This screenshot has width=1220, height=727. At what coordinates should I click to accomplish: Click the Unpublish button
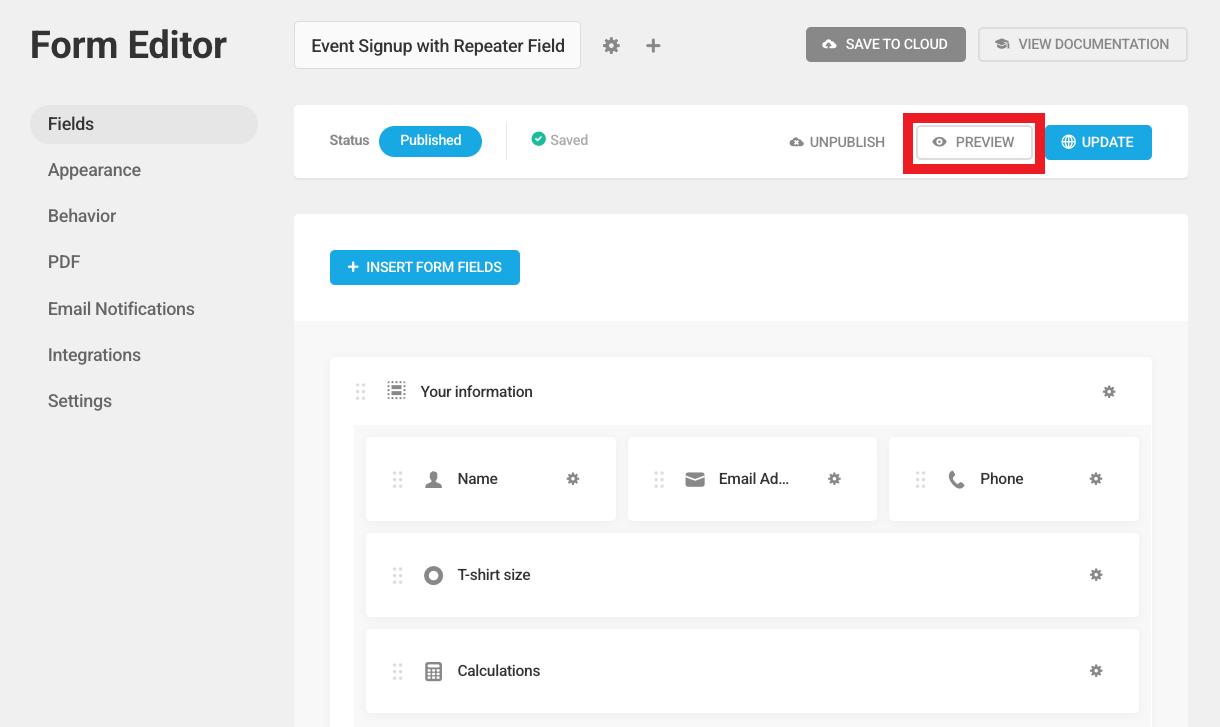[x=837, y=142]
